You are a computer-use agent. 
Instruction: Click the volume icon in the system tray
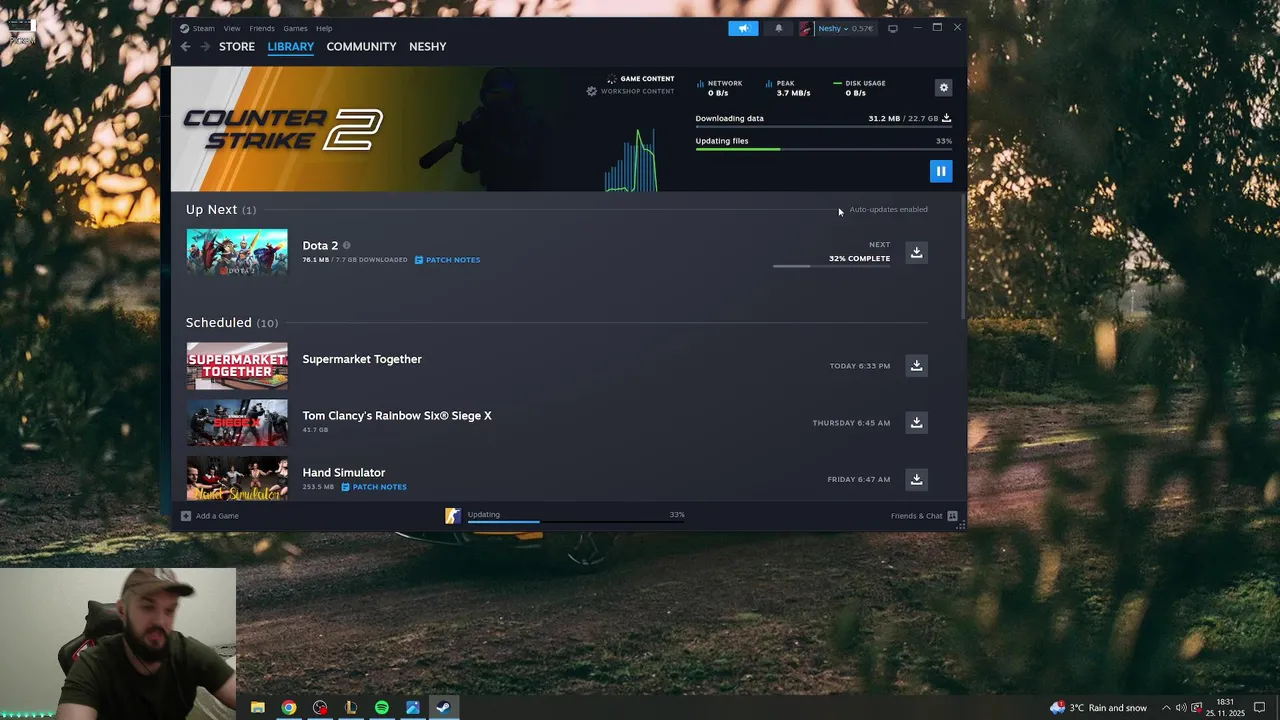pyautogui.click(x=1181, y=708)
